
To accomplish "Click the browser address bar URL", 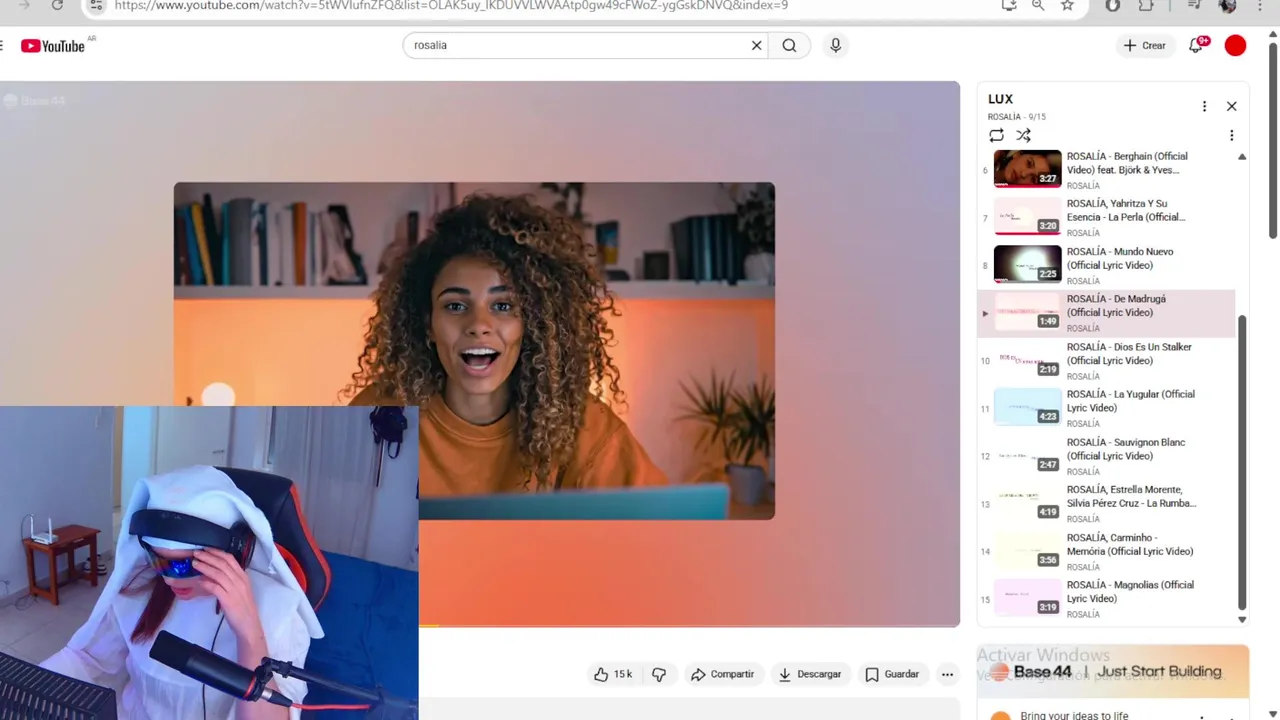I will [451, 5].
